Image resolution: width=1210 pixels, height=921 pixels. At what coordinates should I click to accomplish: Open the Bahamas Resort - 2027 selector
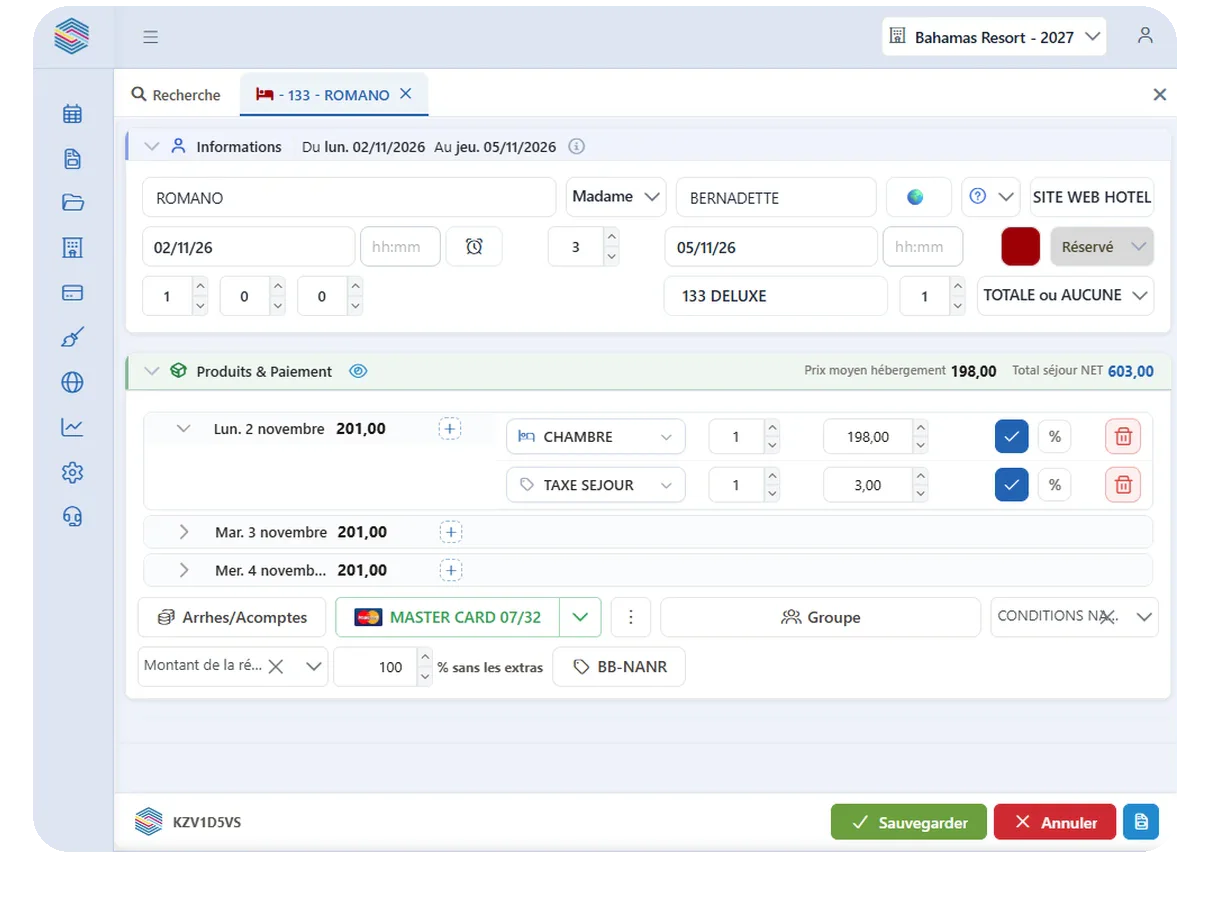[x=994, y=37]
